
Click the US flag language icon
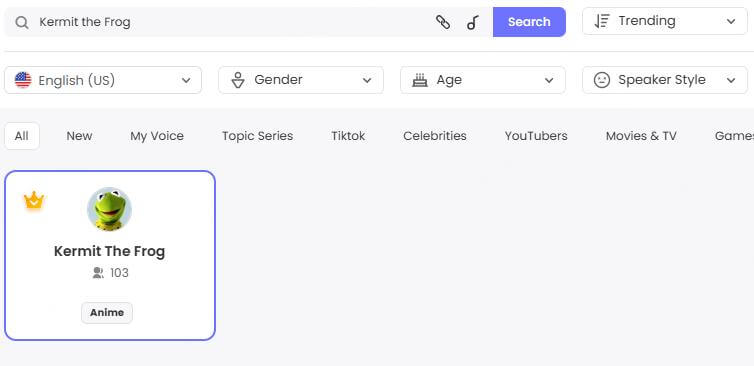23,80
